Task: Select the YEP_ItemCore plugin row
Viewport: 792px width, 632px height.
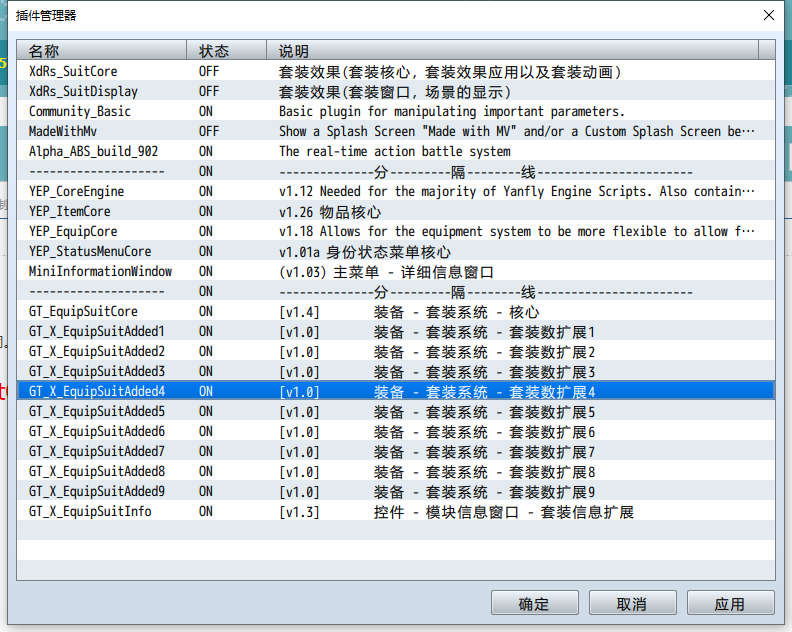Action: [x=396, y=211]
